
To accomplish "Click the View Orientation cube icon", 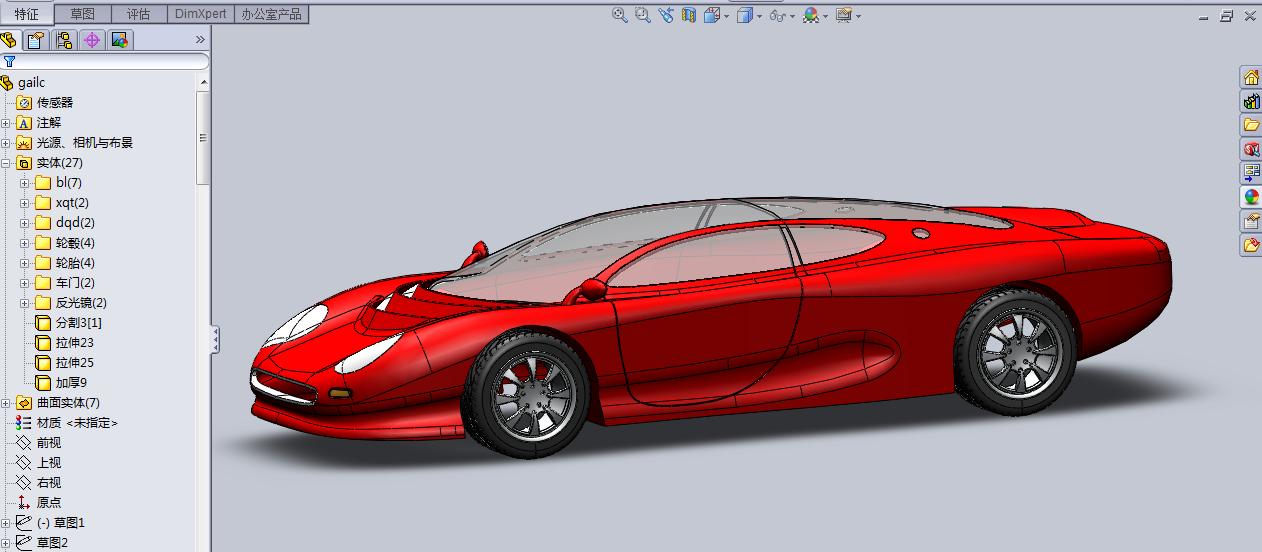I will pos(711,15).
